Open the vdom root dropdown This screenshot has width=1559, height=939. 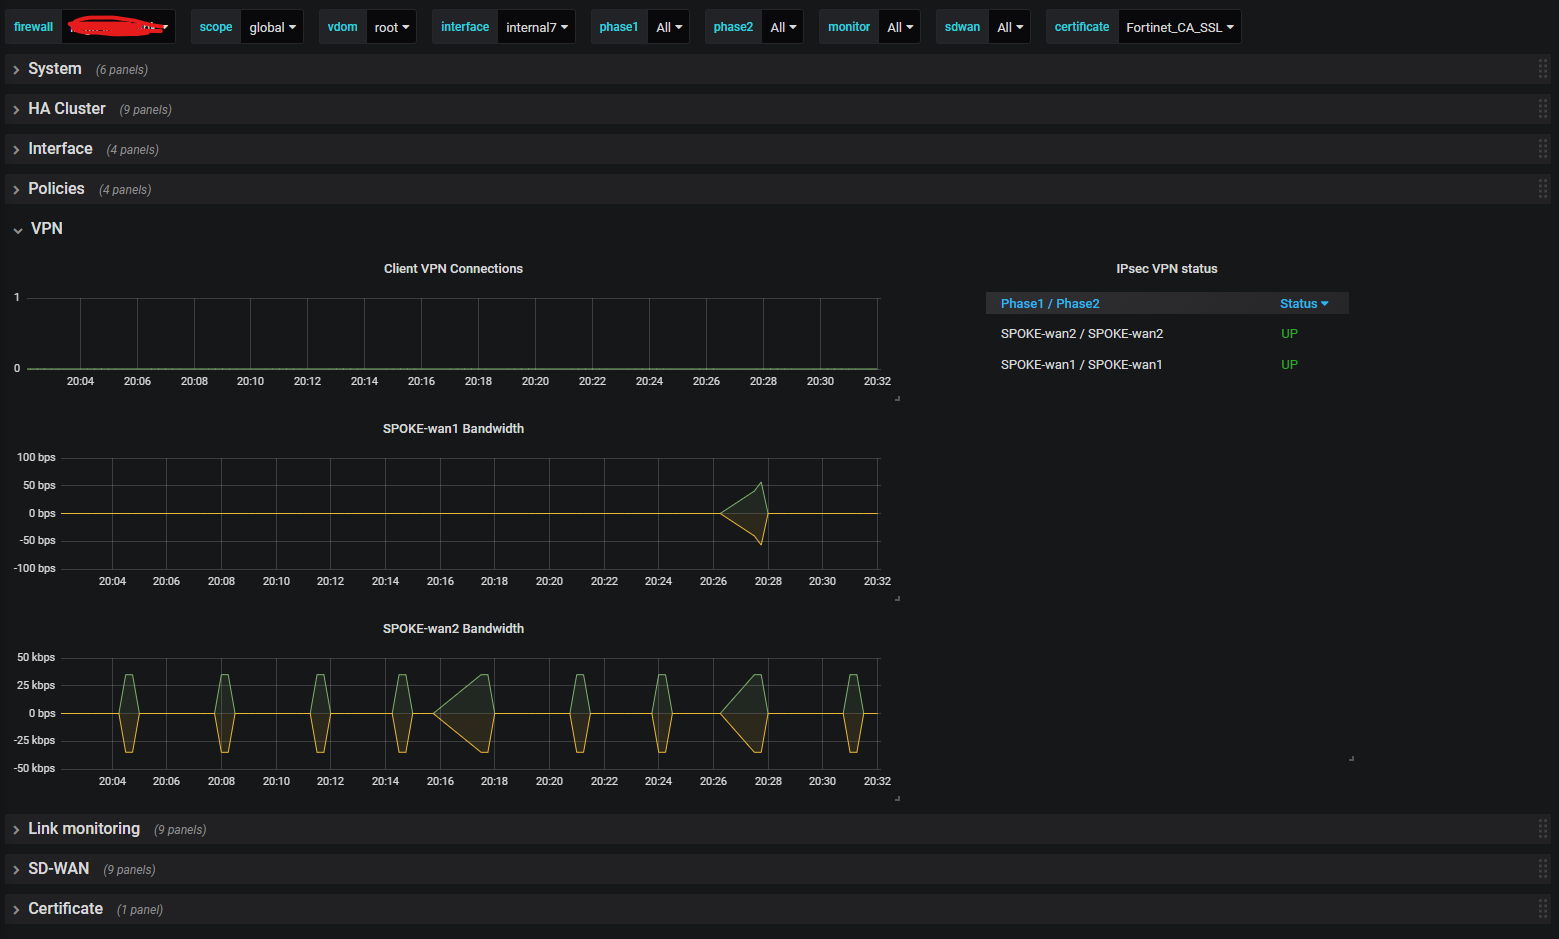391,27
